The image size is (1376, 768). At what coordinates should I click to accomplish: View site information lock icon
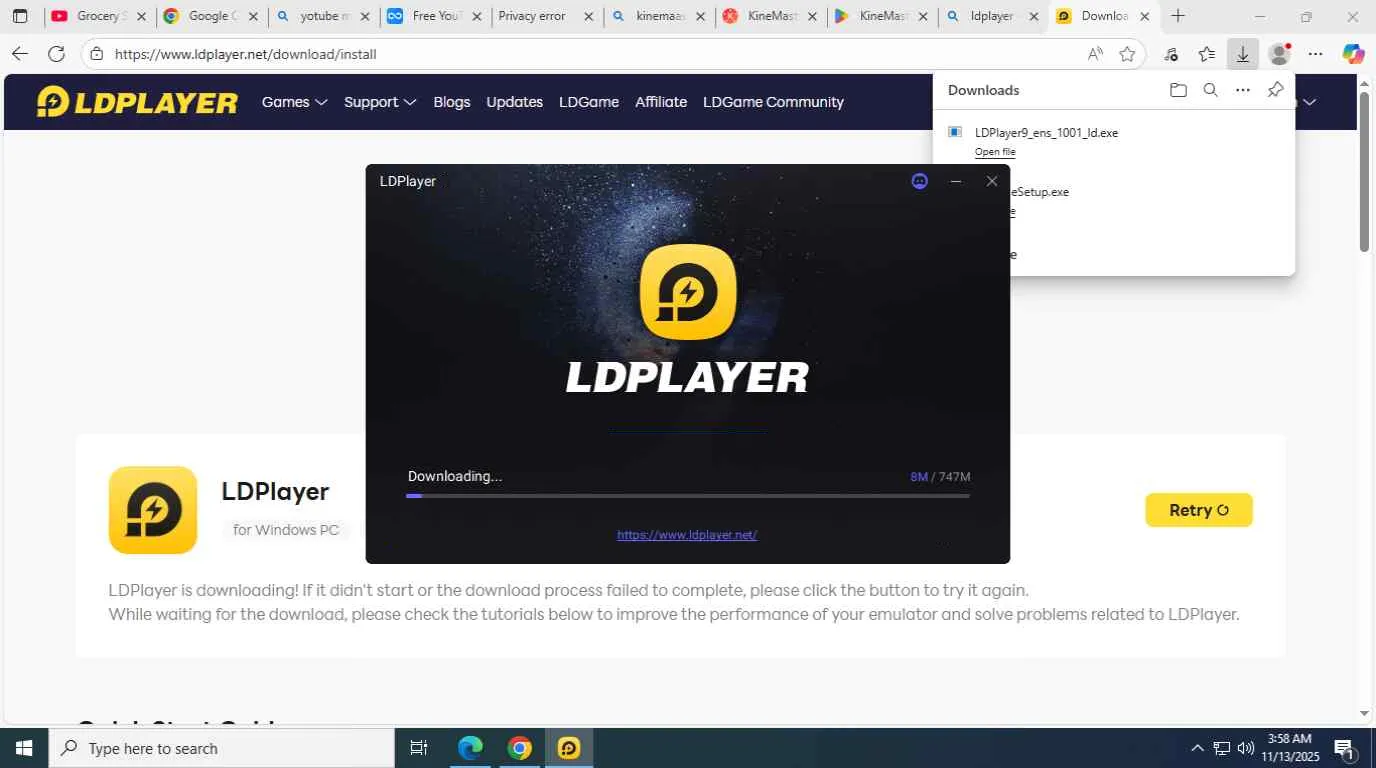[96, 54]
